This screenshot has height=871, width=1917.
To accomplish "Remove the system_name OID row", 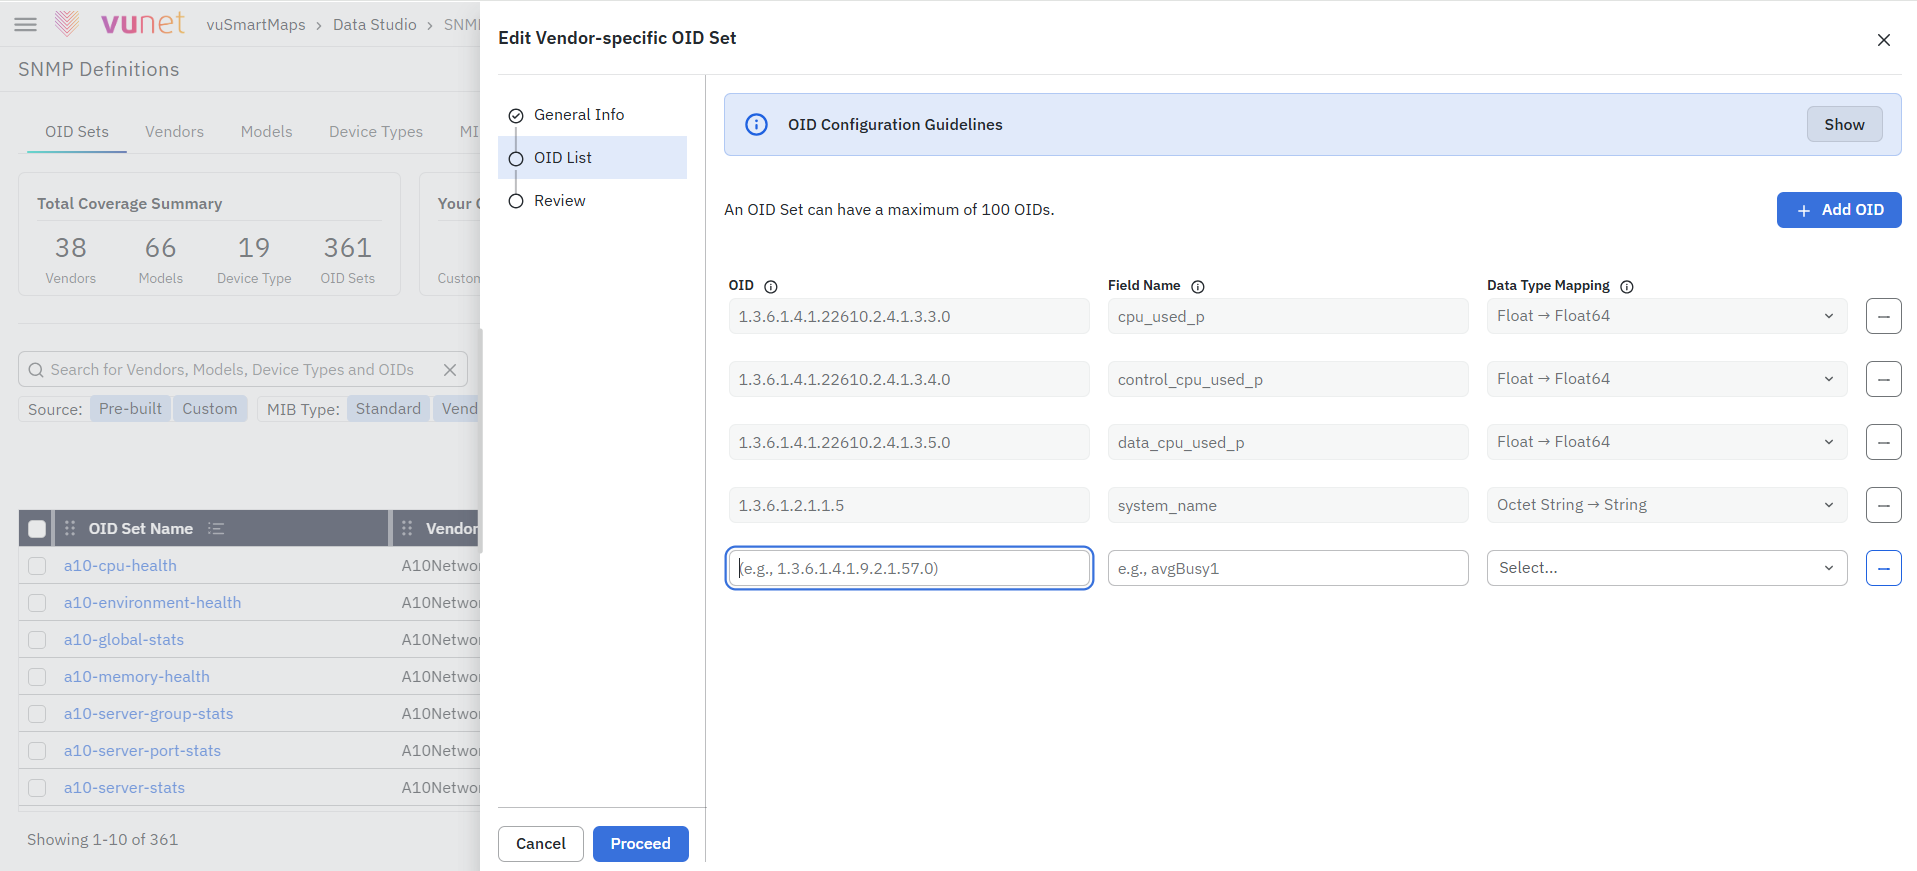I will pos(1883,505).
